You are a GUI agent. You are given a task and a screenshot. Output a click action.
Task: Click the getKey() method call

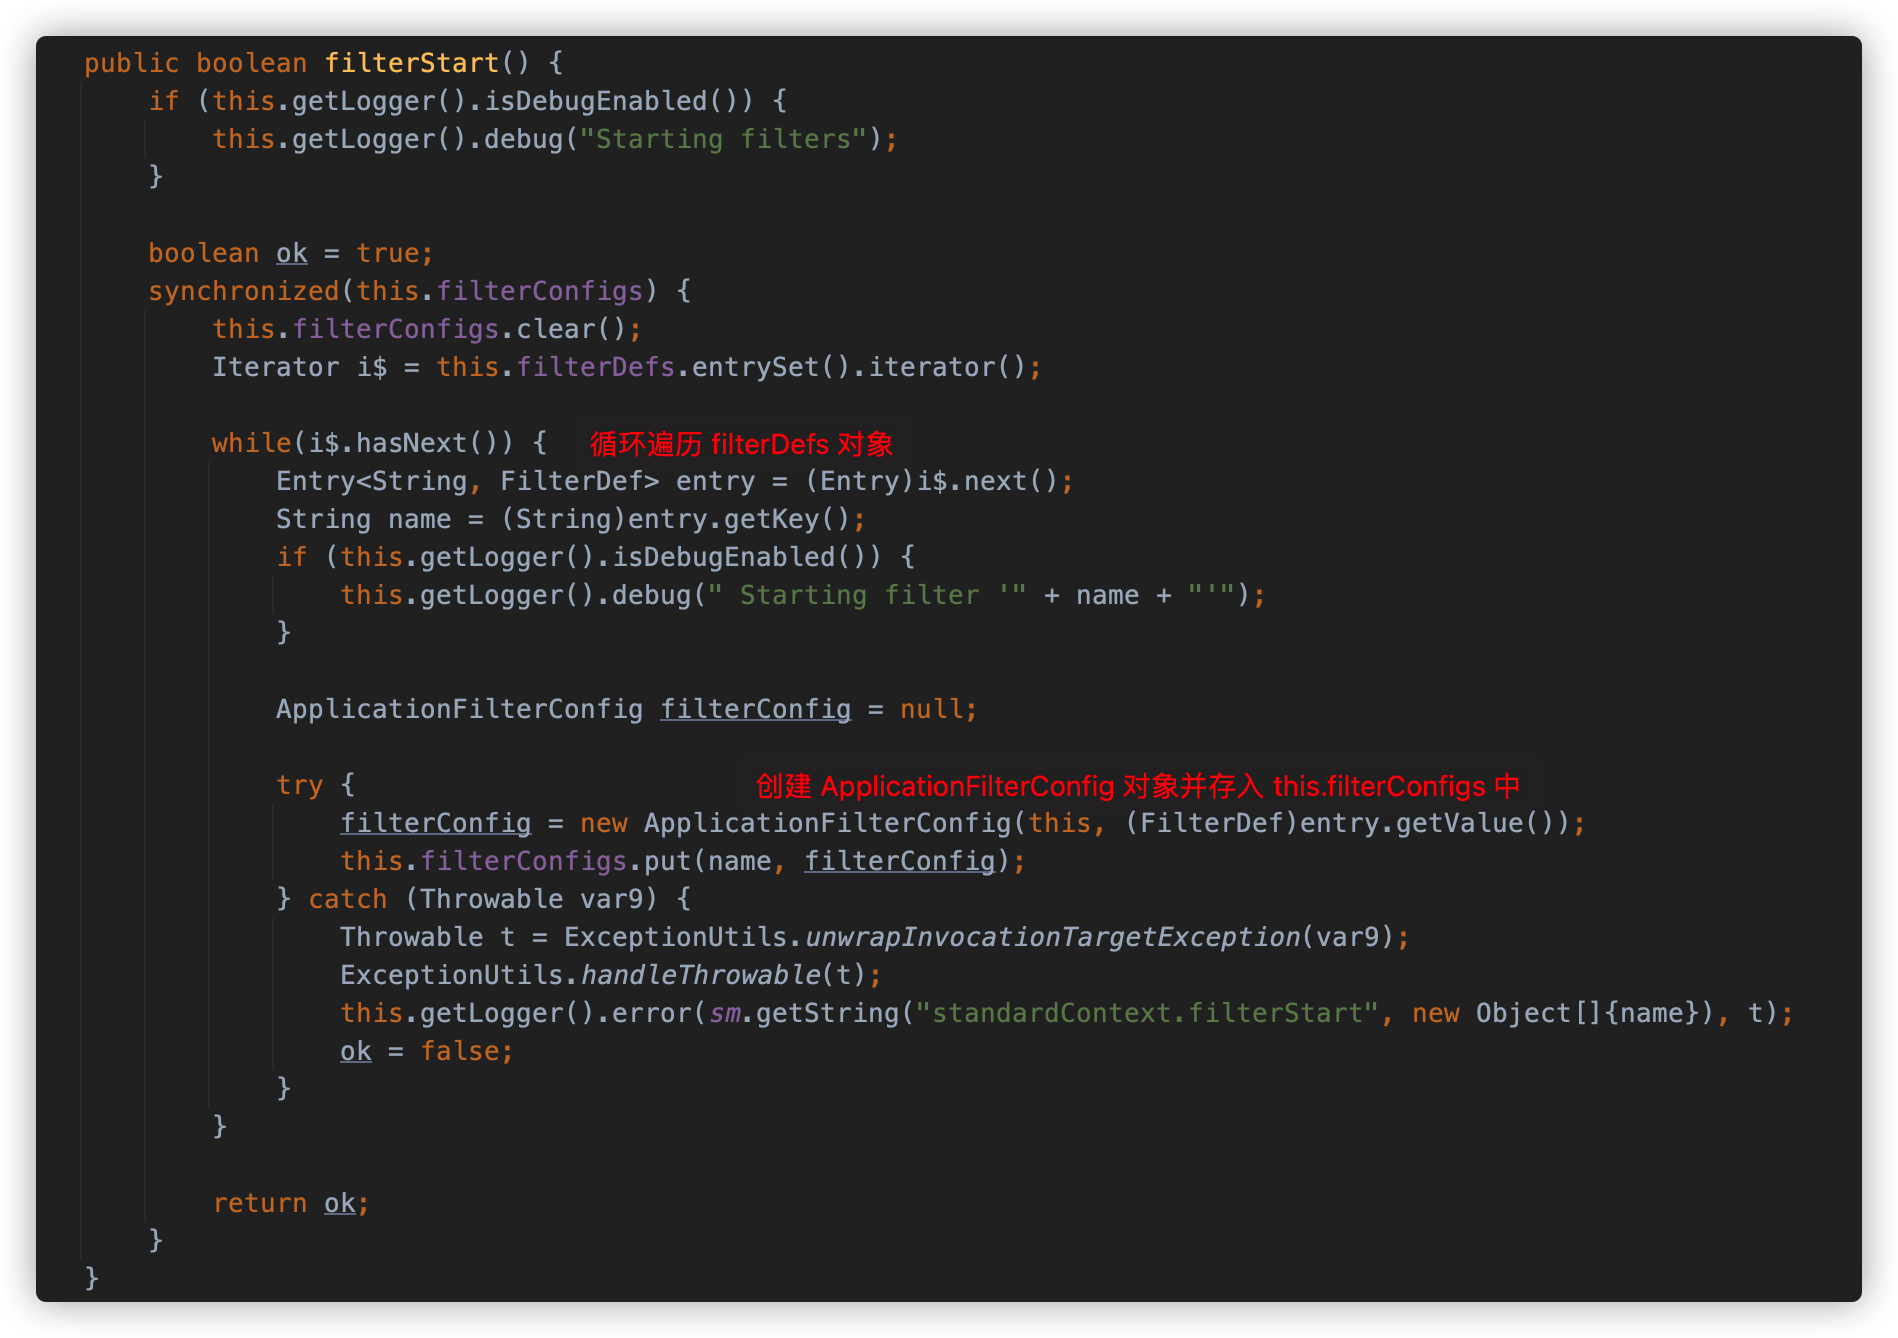pos(786,519)
